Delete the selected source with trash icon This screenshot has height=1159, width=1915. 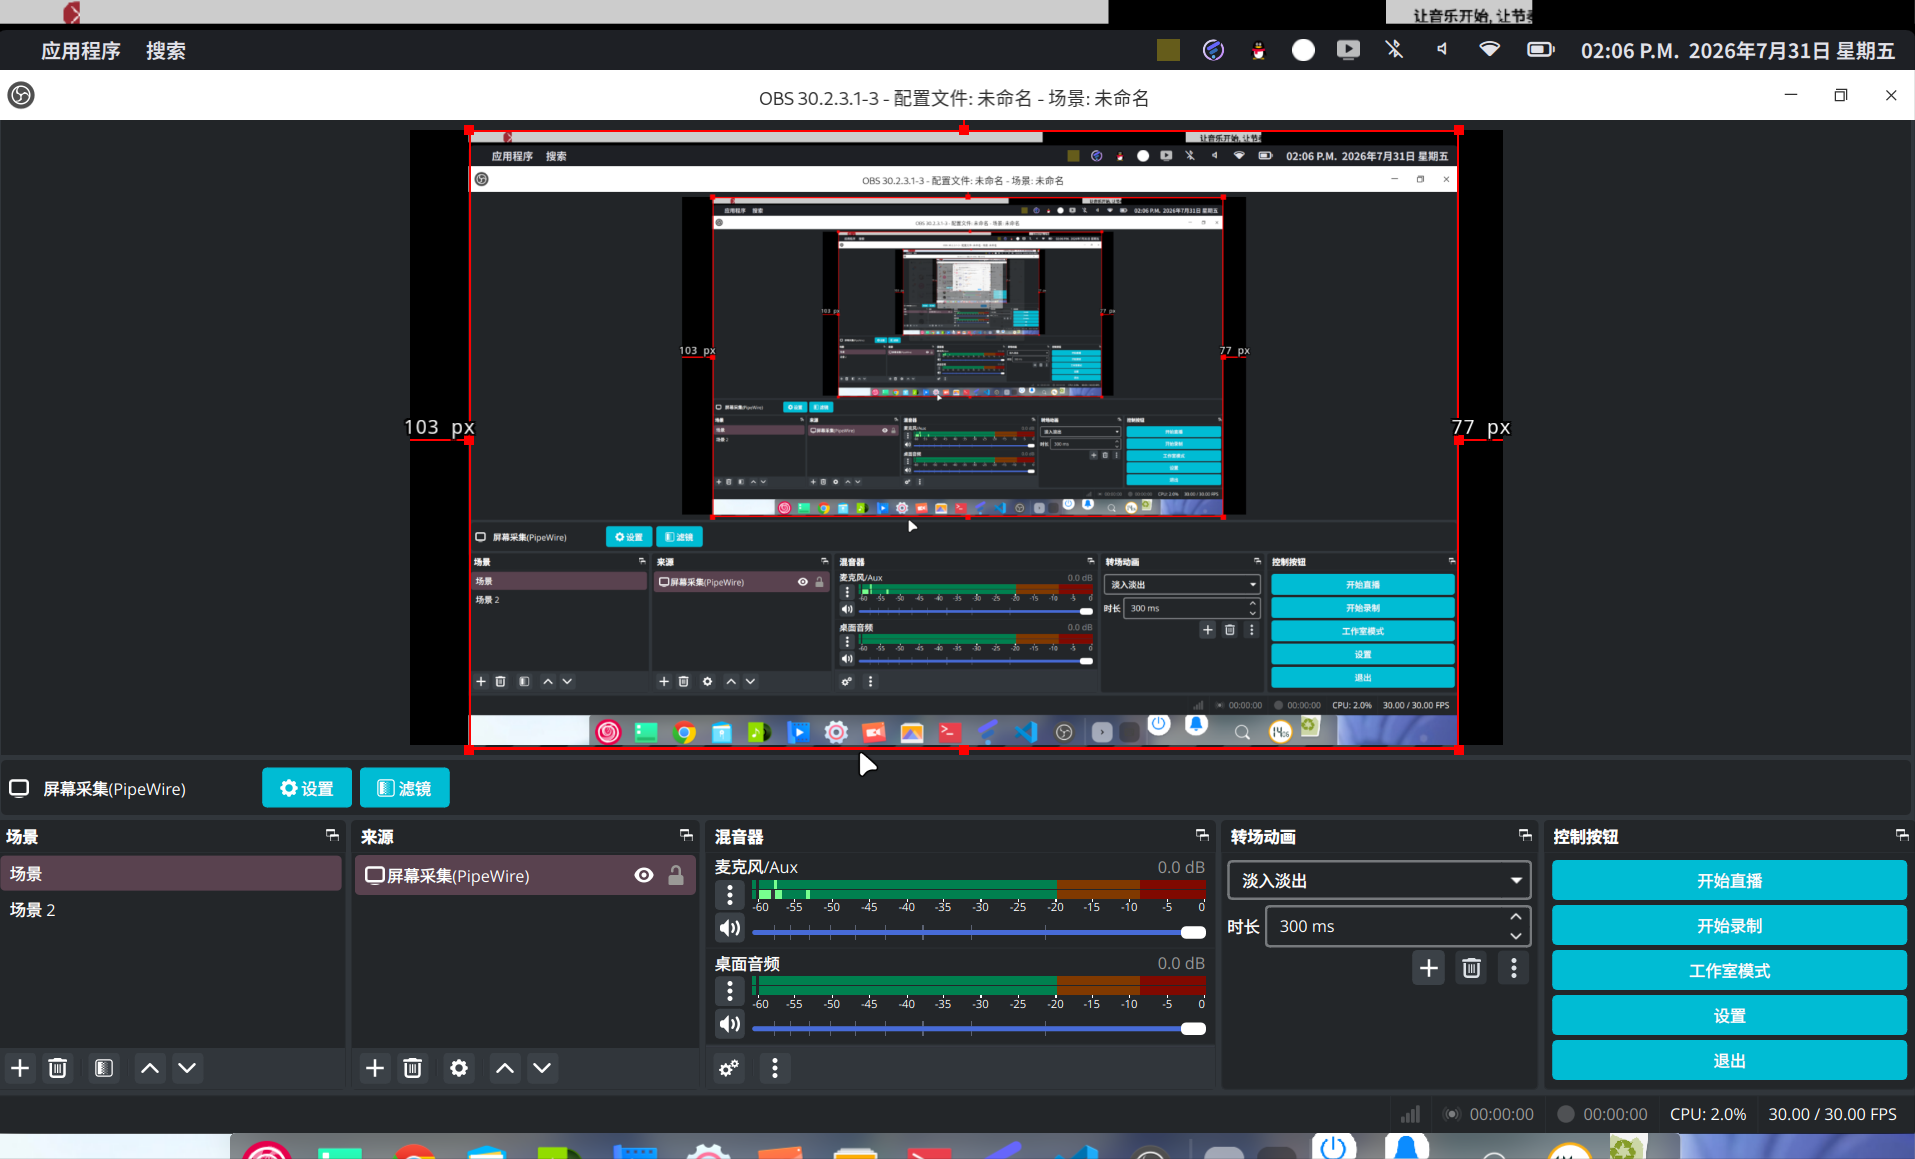[412, 1068]
